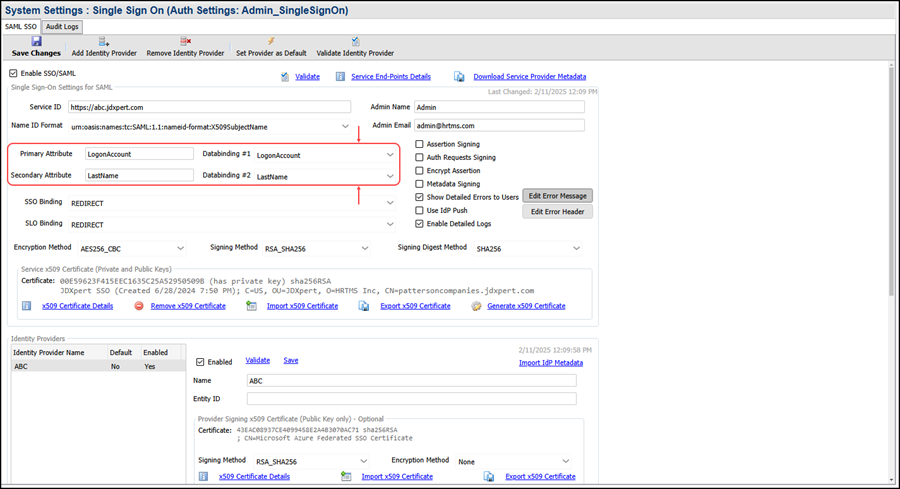This screenshot has height=489, width=900.
Task: Open the Name ID Format dropdown
Action: point(345,127)
